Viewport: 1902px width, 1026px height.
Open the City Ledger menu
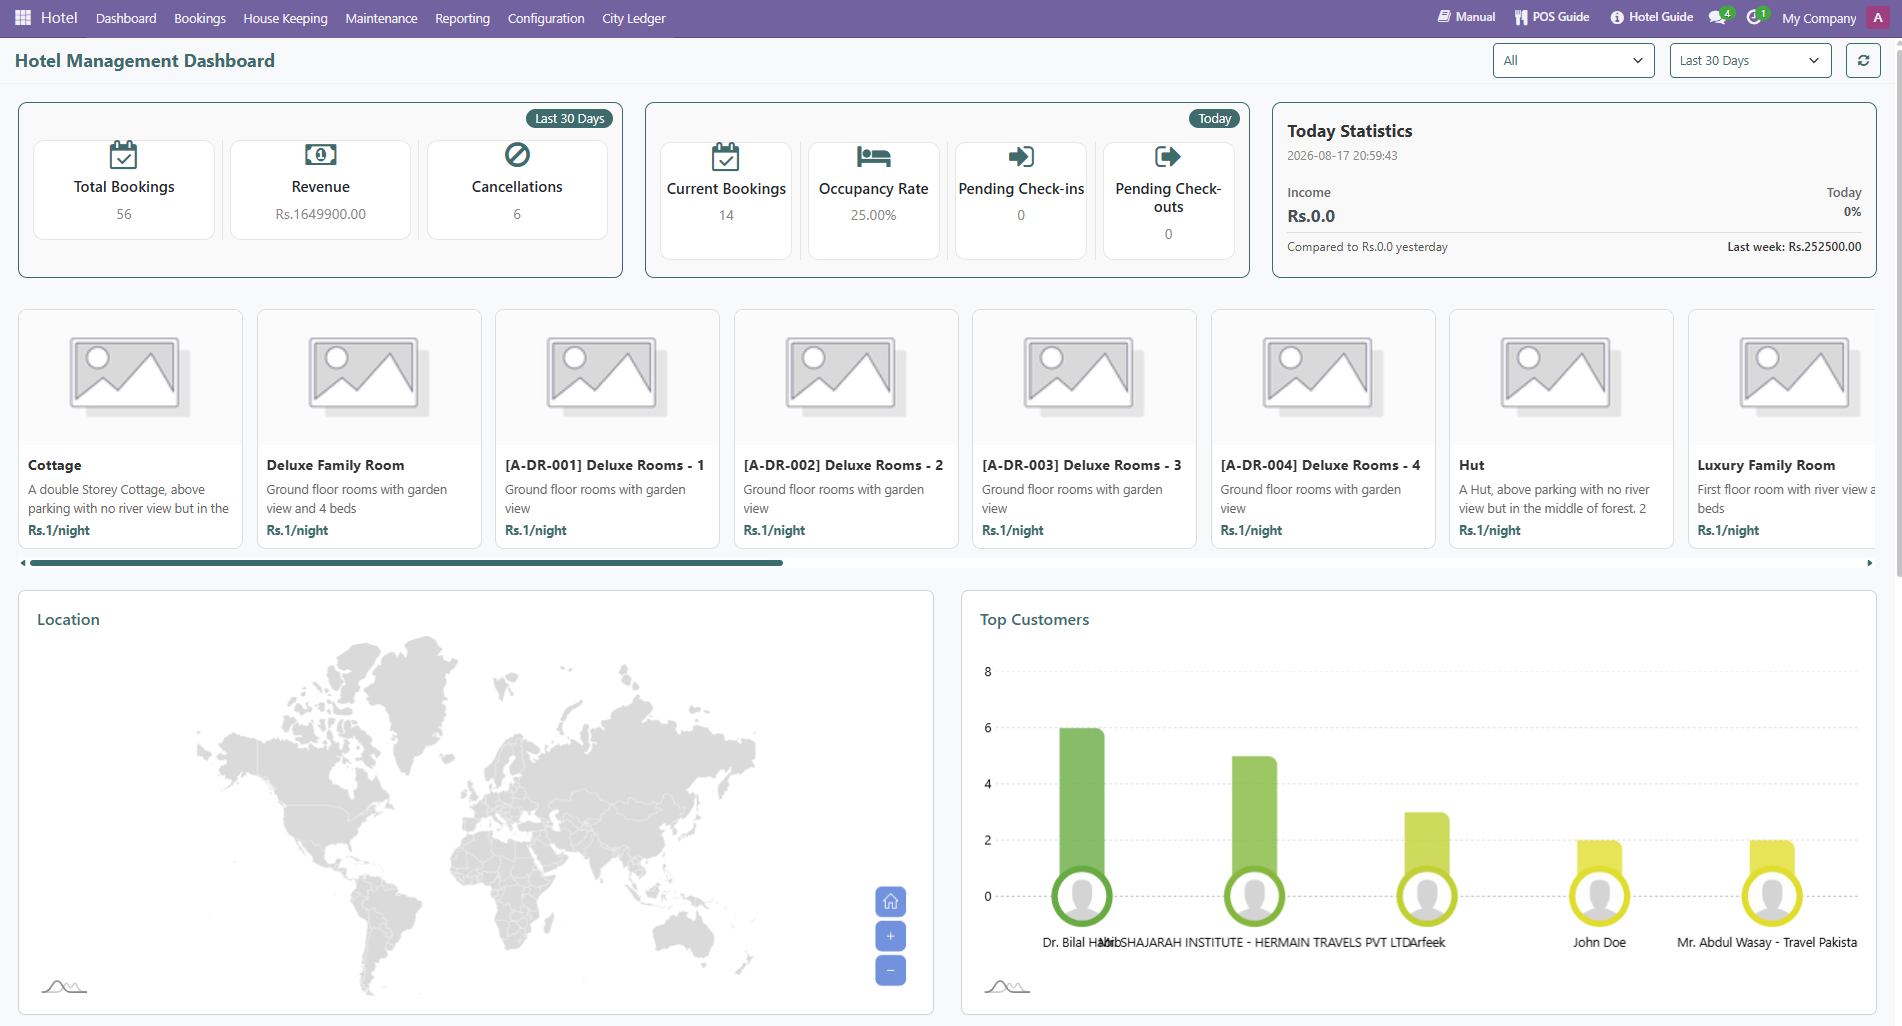(633, 18)
